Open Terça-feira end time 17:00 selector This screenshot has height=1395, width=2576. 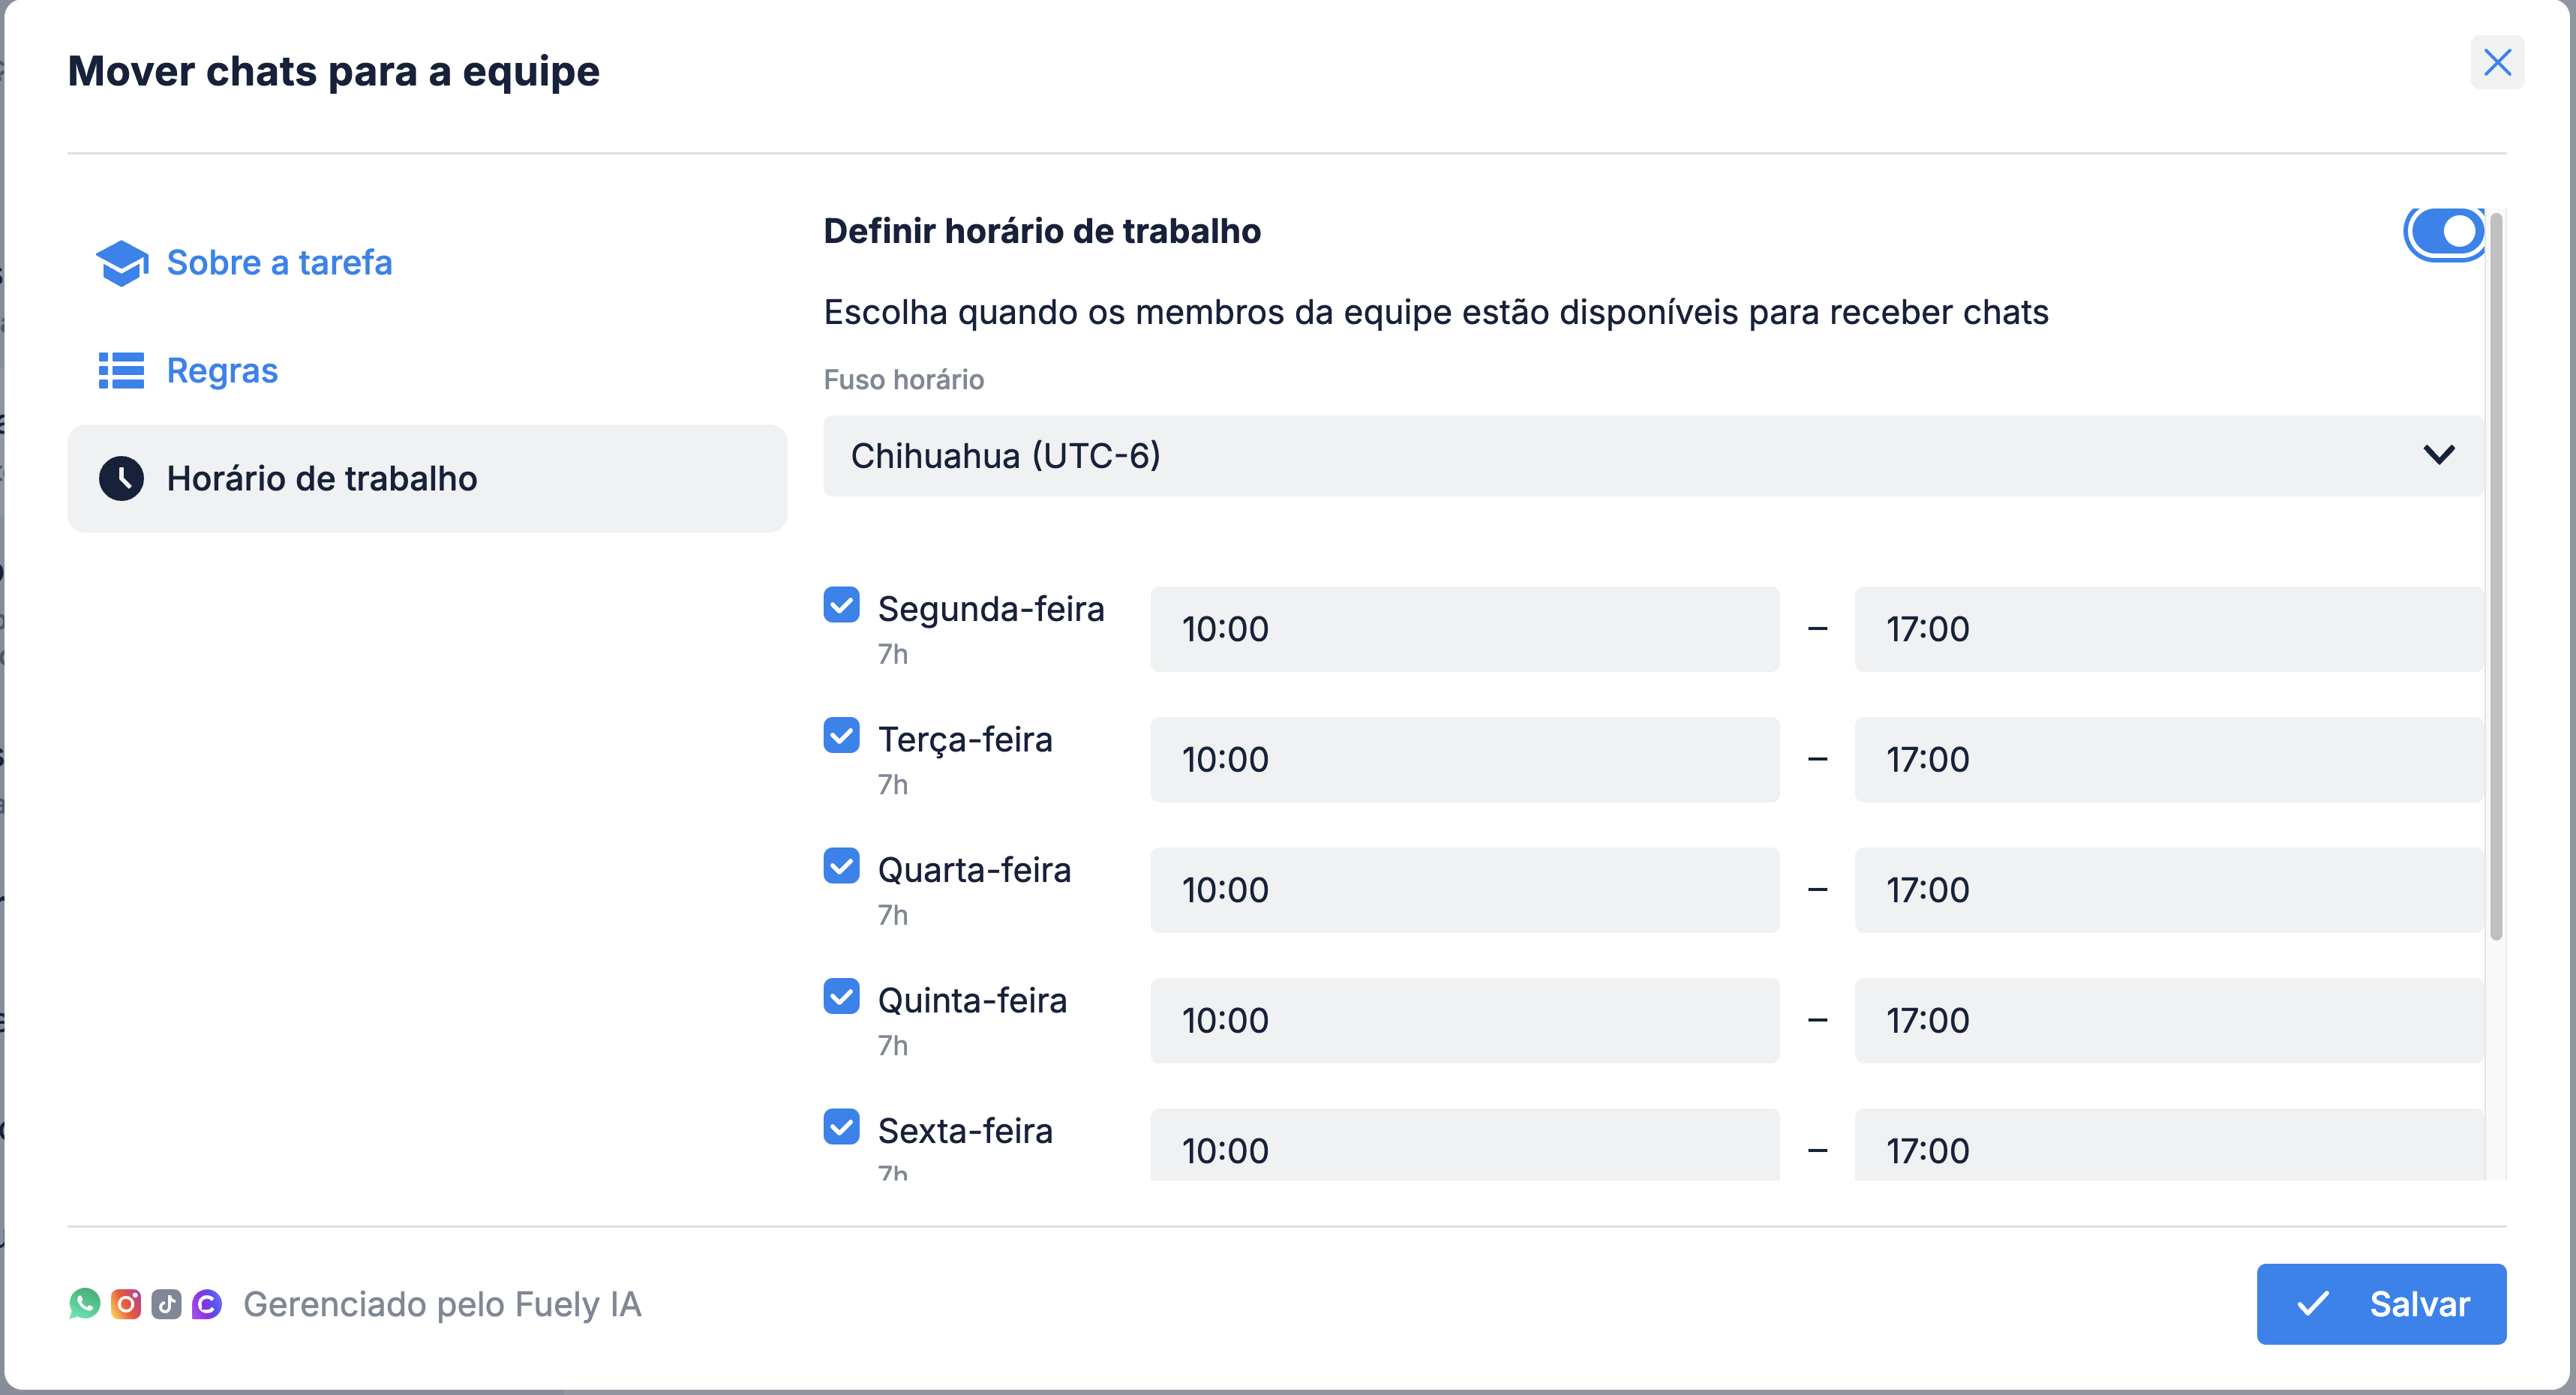(2168, 760)
